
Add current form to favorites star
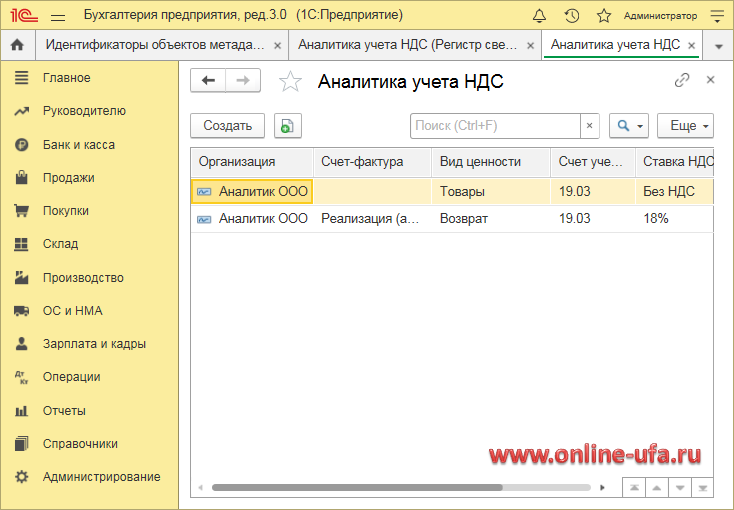coord(290,82)
